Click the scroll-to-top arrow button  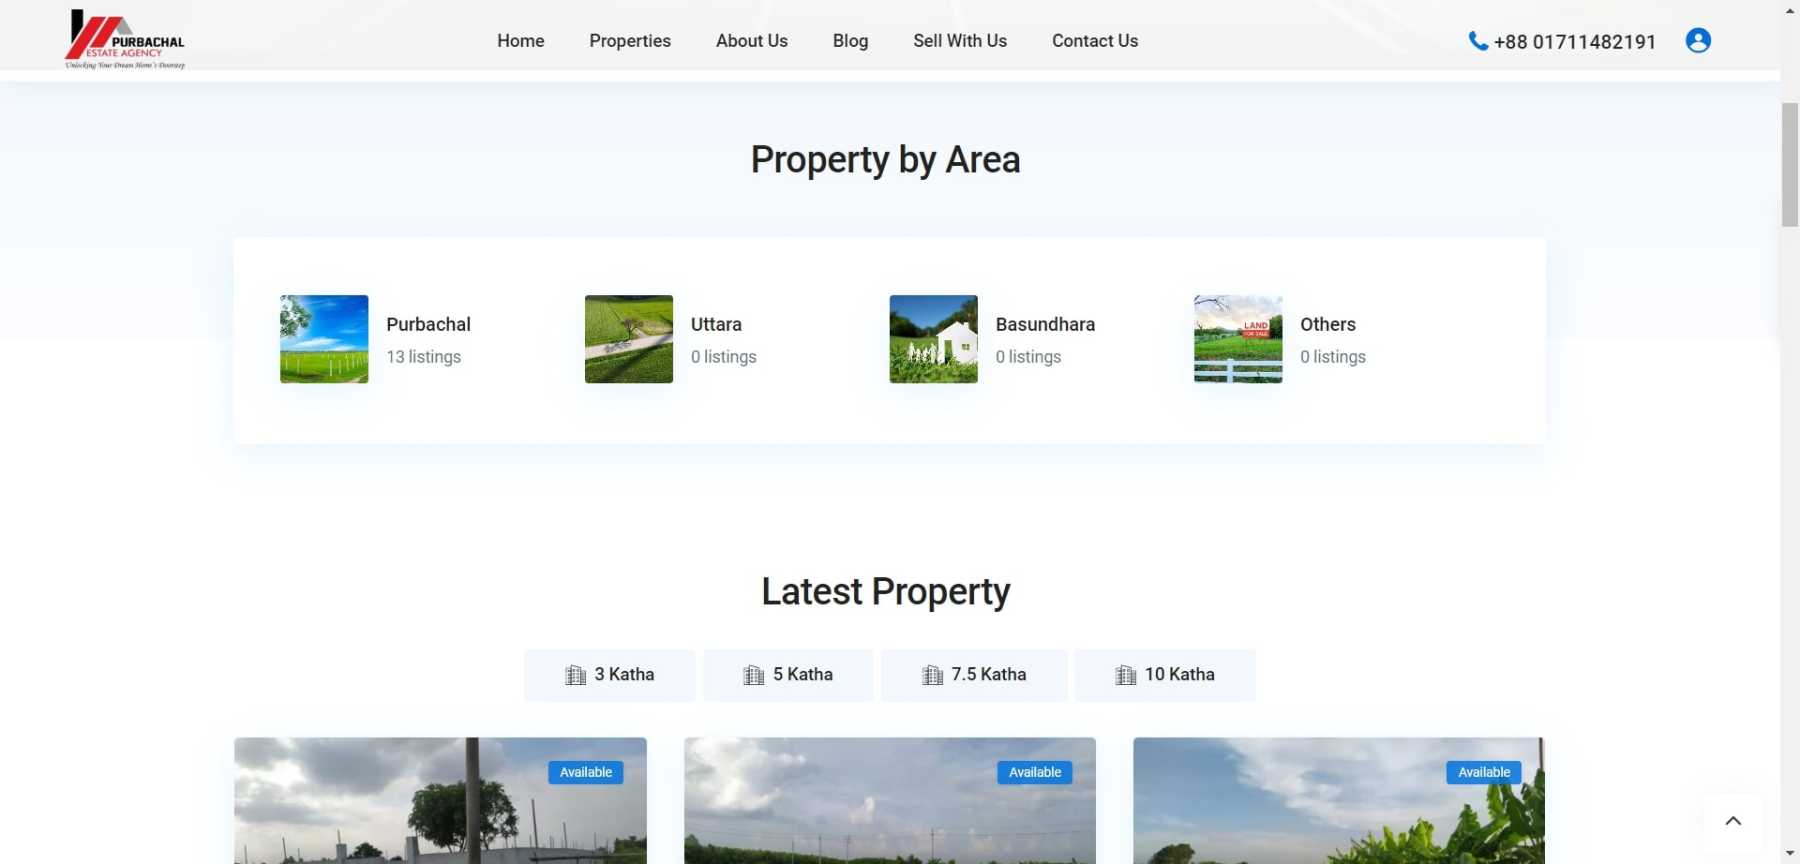point(1733,821)
